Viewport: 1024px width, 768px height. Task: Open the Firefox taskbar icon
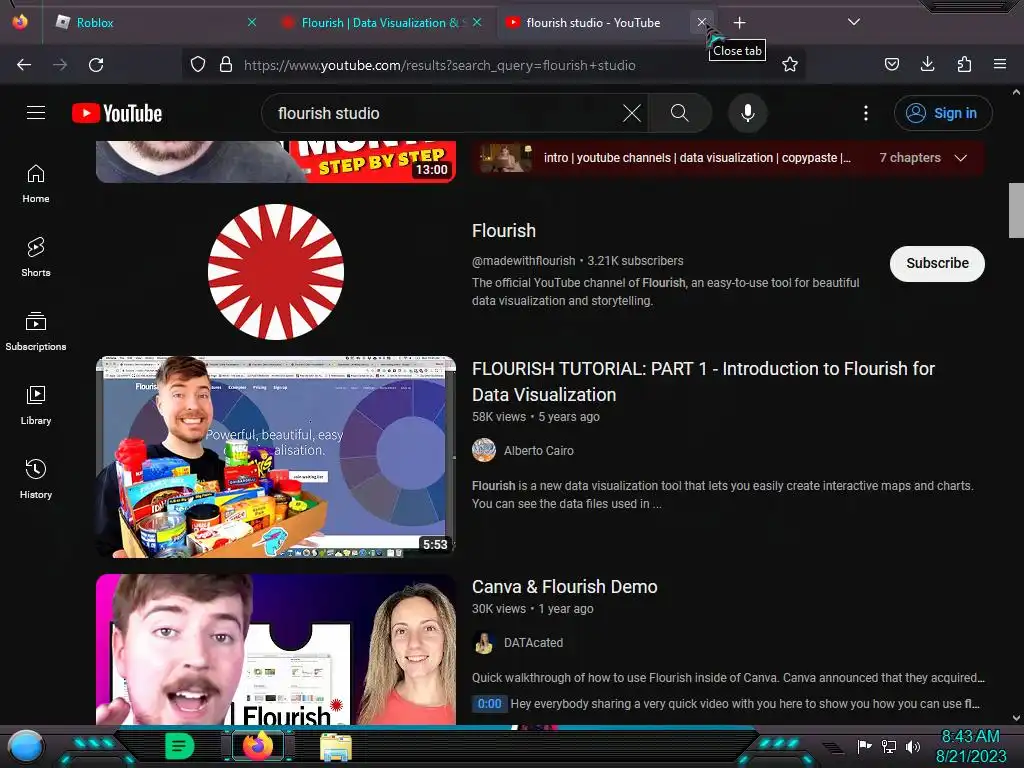(258, 746)
